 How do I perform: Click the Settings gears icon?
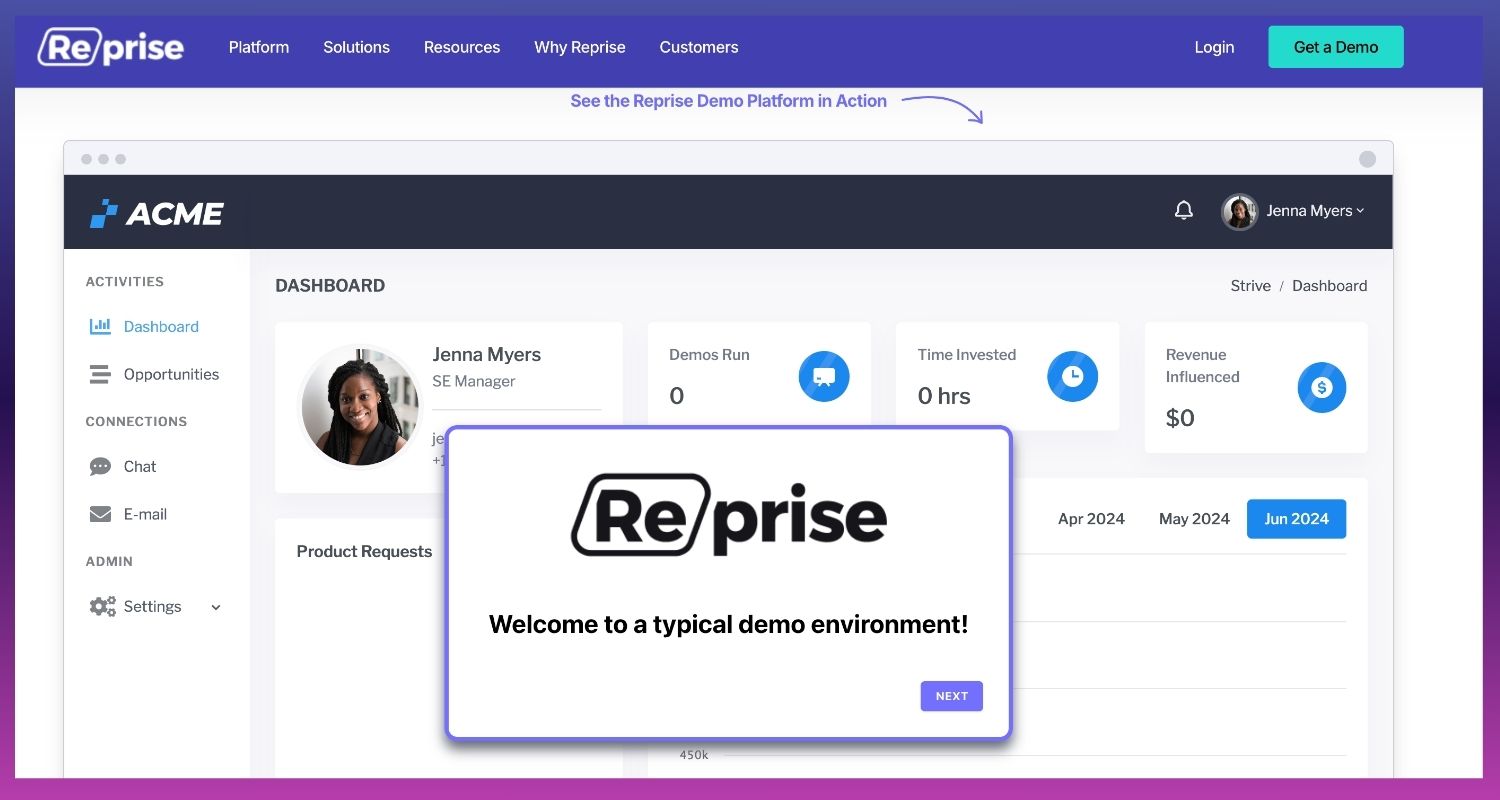coord(102,606)
